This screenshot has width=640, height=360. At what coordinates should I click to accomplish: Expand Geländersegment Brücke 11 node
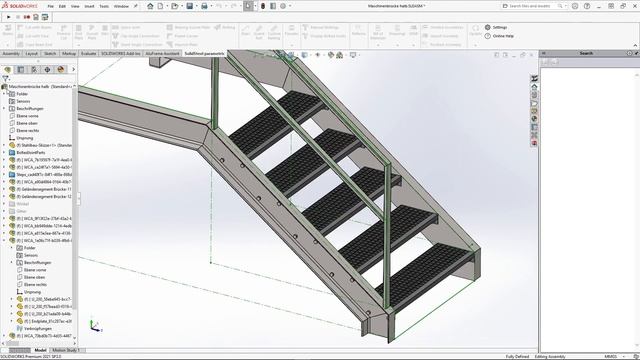[x=4, y=189]
